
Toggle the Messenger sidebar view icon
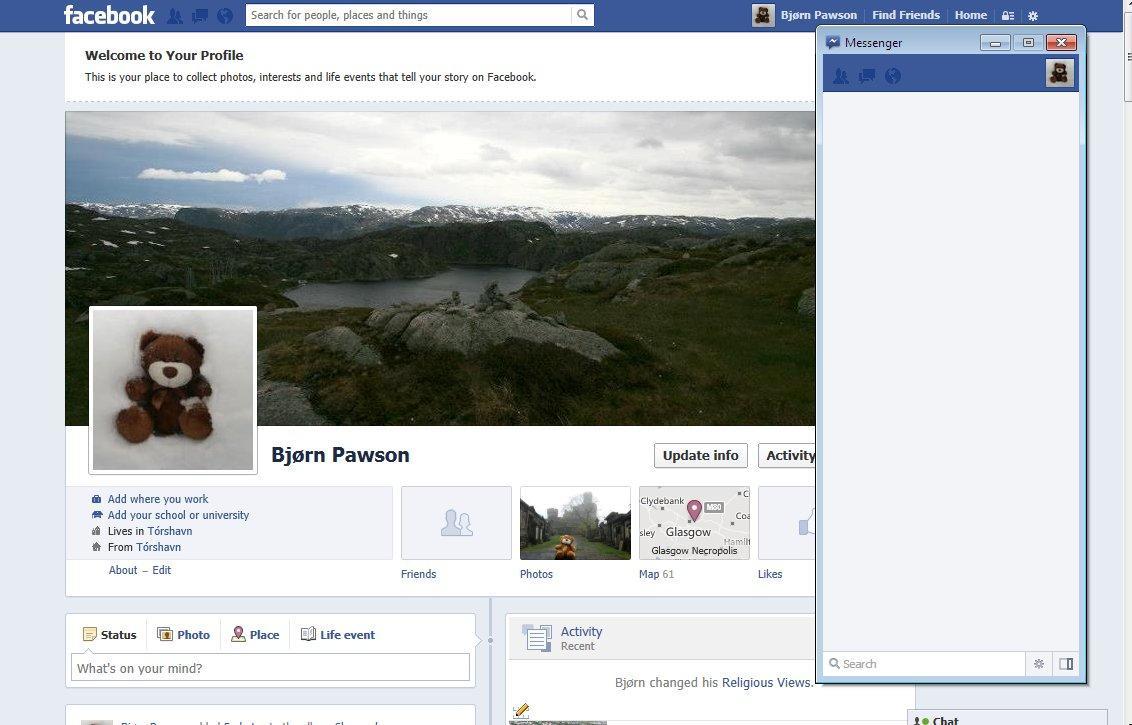(1066, 663)
